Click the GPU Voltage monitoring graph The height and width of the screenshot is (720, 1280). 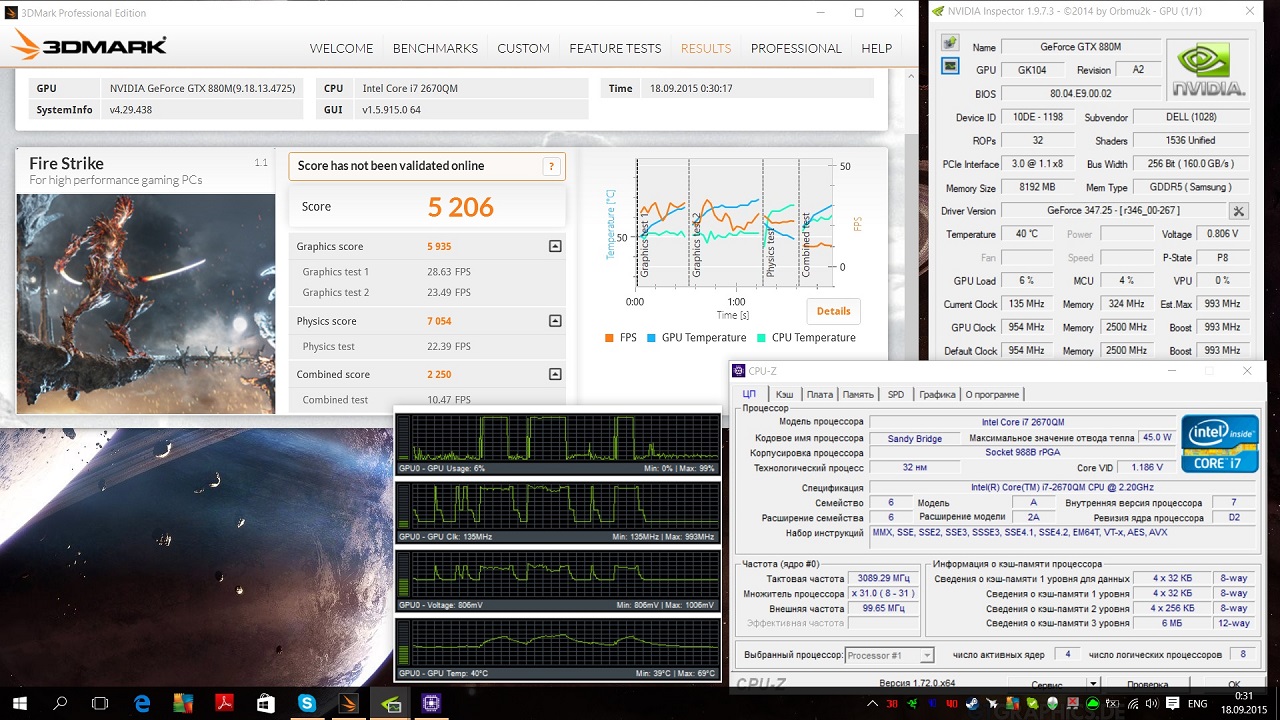pos(558,580)
